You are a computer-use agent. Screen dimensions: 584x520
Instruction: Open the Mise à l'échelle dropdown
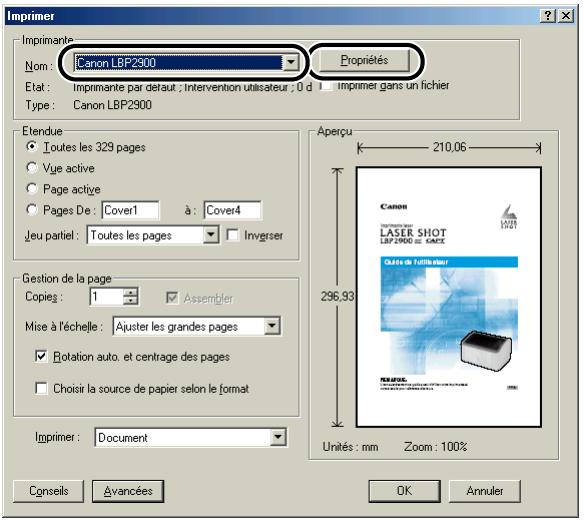coord(272,326)
